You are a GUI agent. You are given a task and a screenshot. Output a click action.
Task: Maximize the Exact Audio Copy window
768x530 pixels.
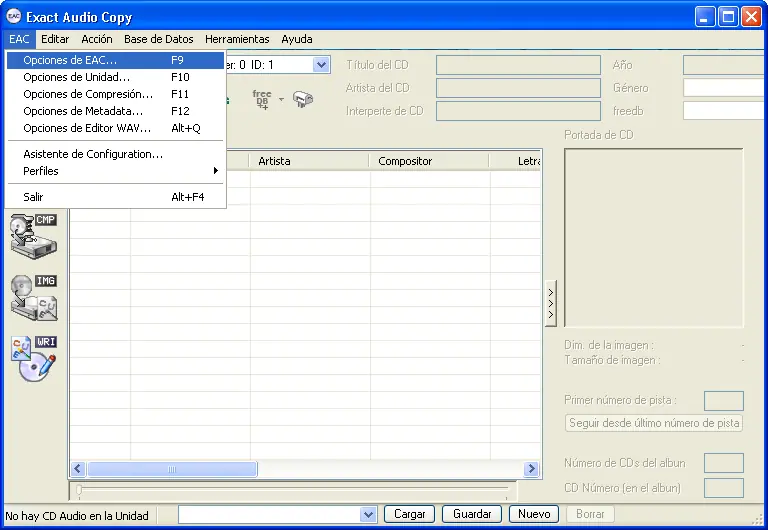point(728,17)
